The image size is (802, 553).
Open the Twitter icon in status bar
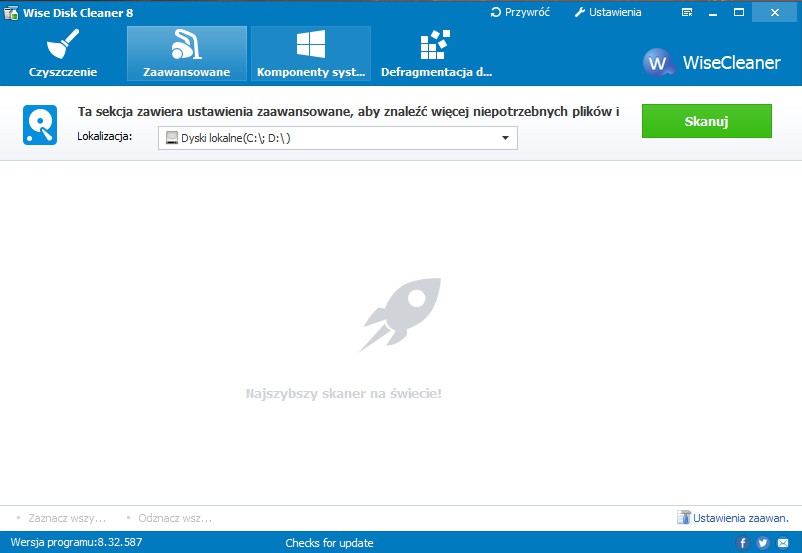763,543
